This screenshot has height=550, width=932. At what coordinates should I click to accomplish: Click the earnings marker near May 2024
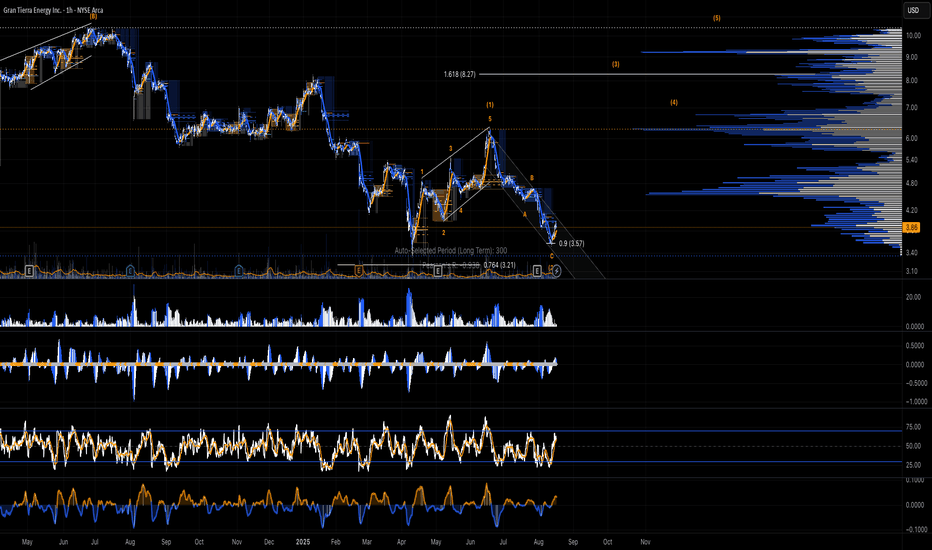(x=29, y=271)
